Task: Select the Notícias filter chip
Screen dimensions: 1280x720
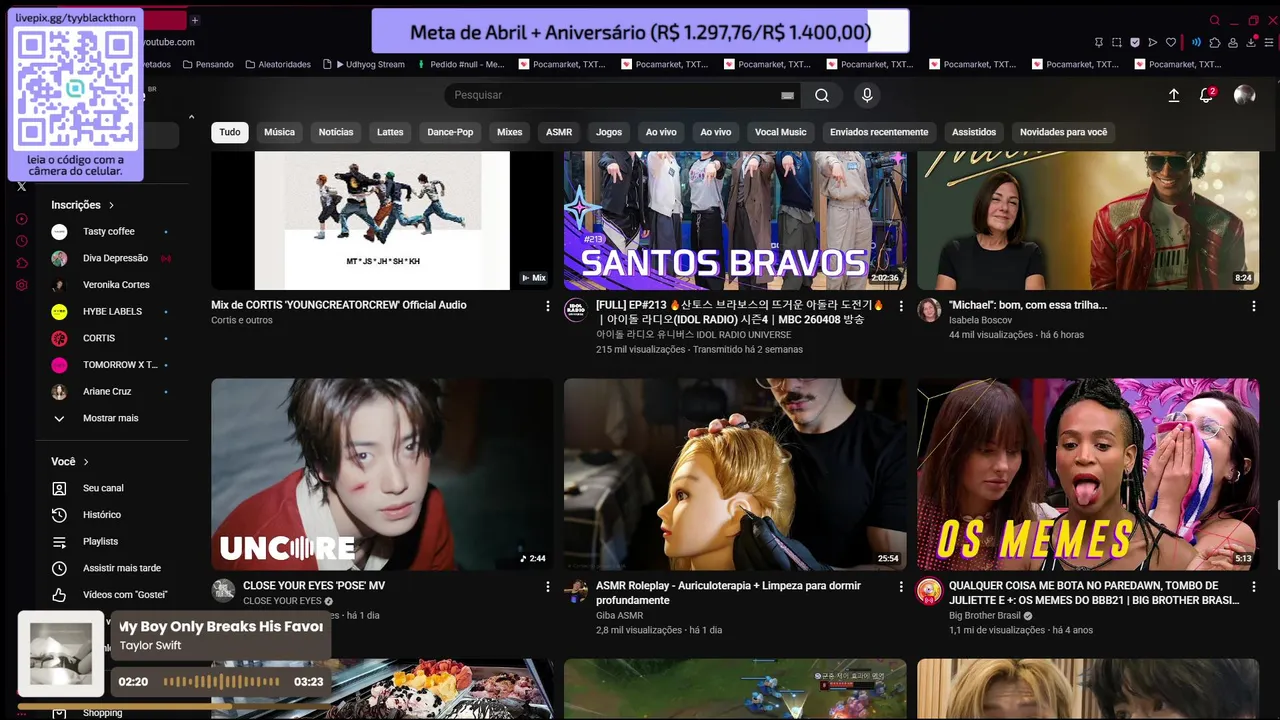Action: click(x=336, y=132)
